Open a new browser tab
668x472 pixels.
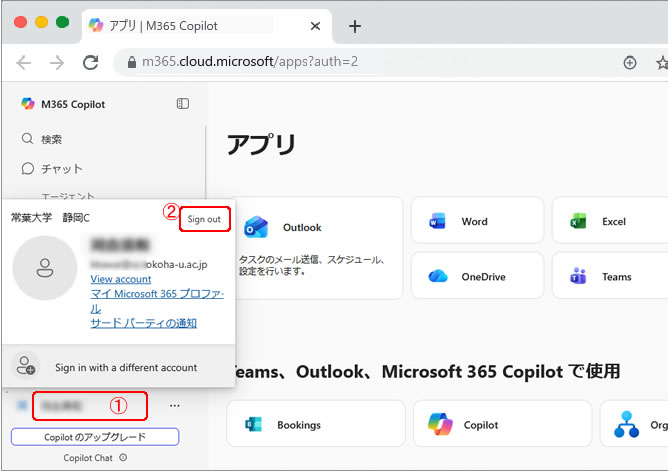(354, 26)
